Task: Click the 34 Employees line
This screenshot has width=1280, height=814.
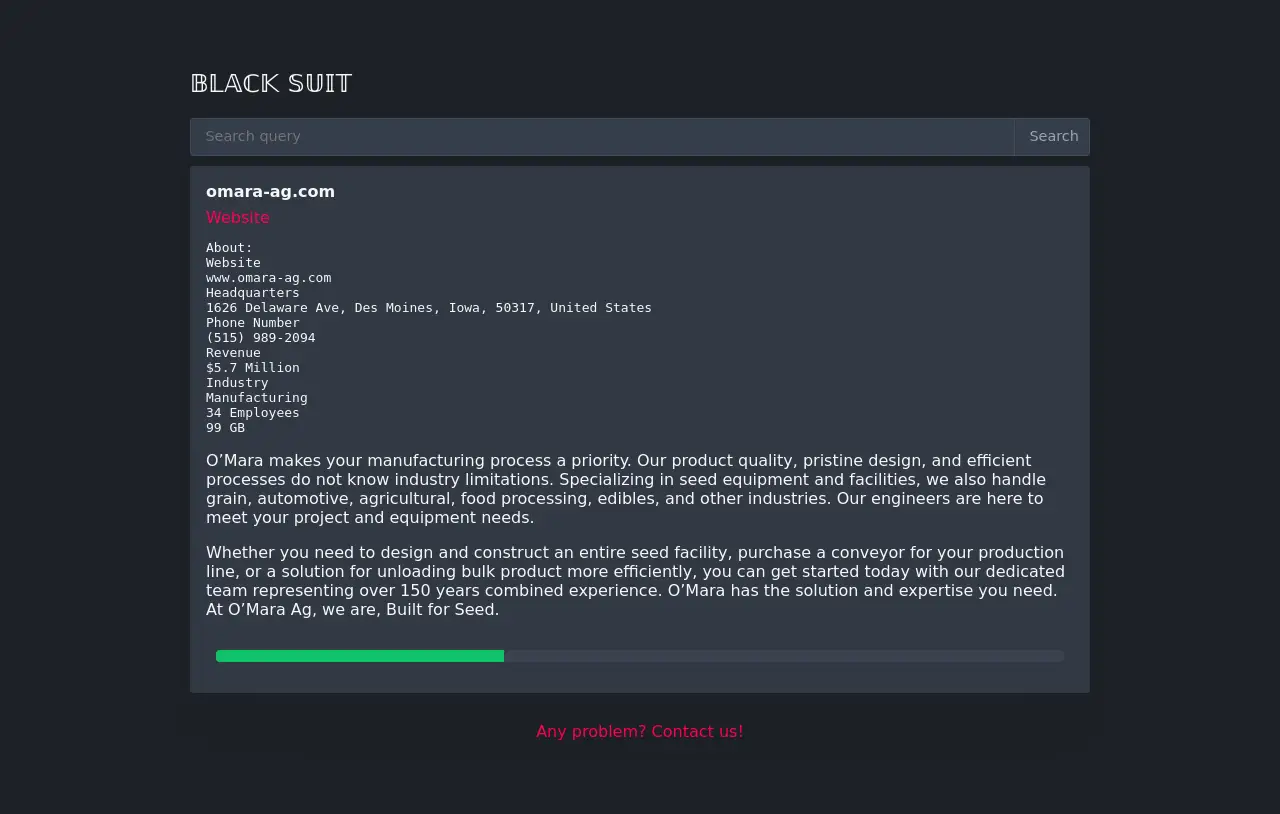Action: coord(252,413)
